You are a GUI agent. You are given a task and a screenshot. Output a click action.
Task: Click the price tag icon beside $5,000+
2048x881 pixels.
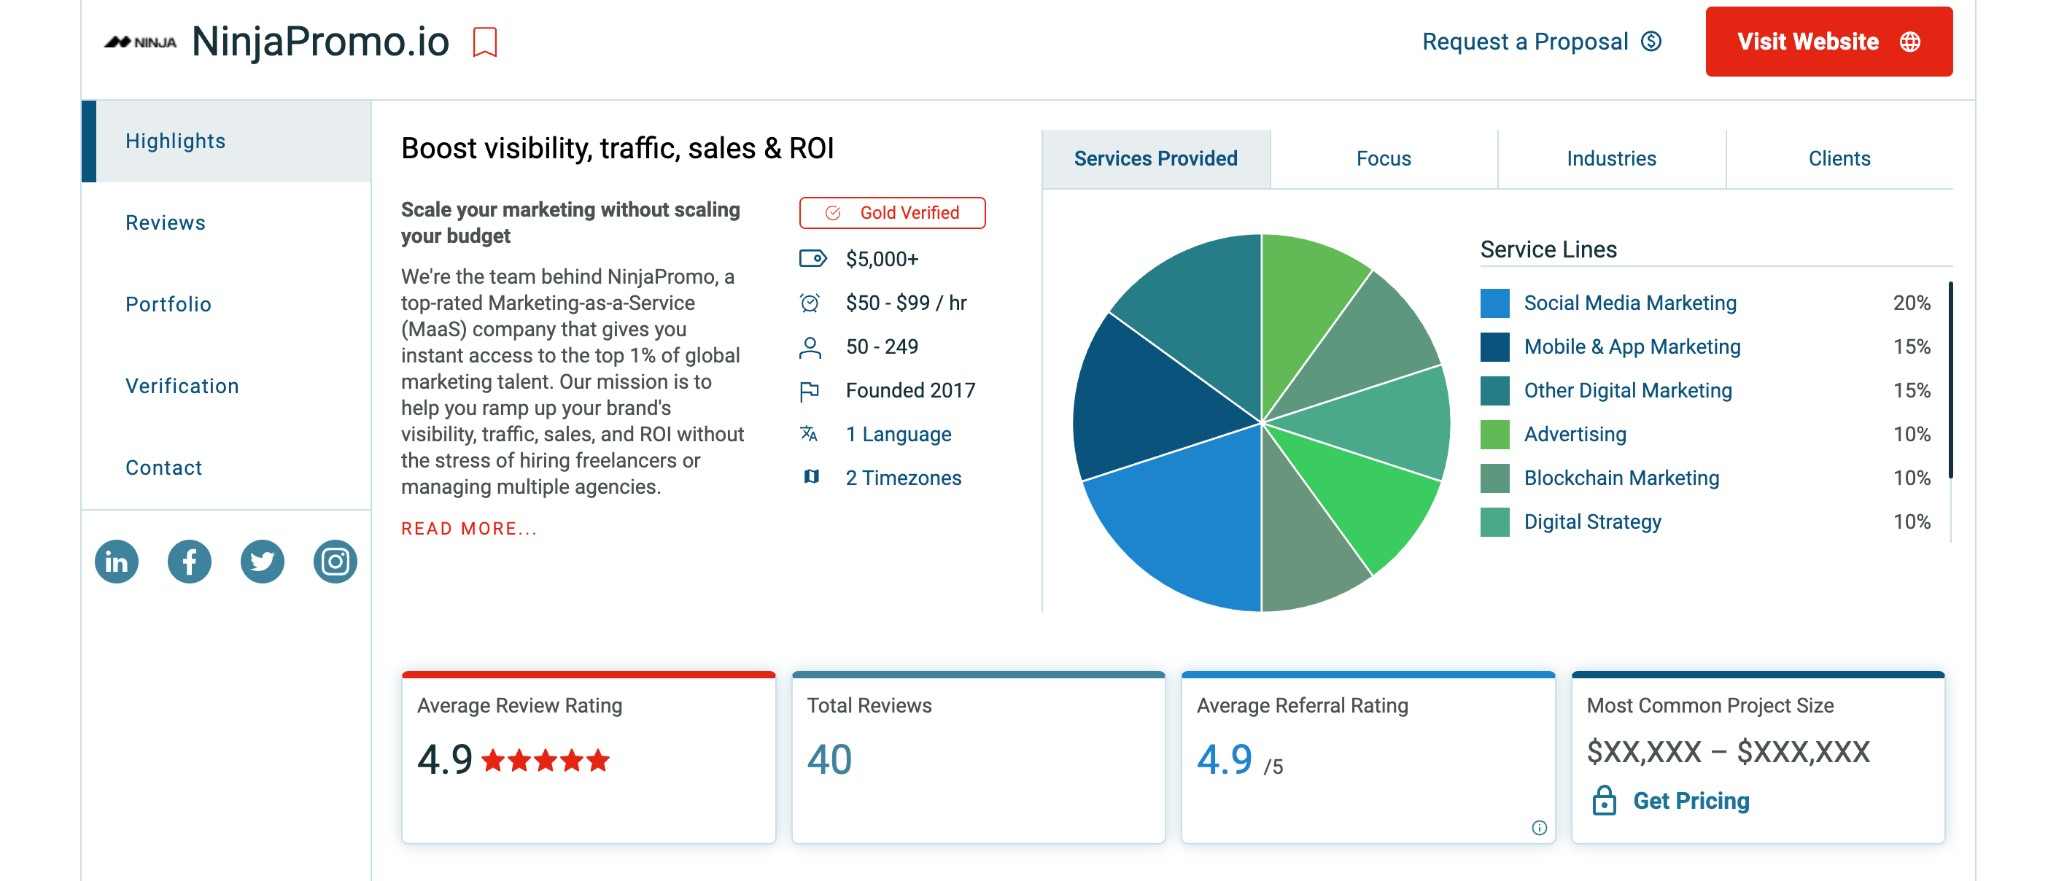[812, 259]
